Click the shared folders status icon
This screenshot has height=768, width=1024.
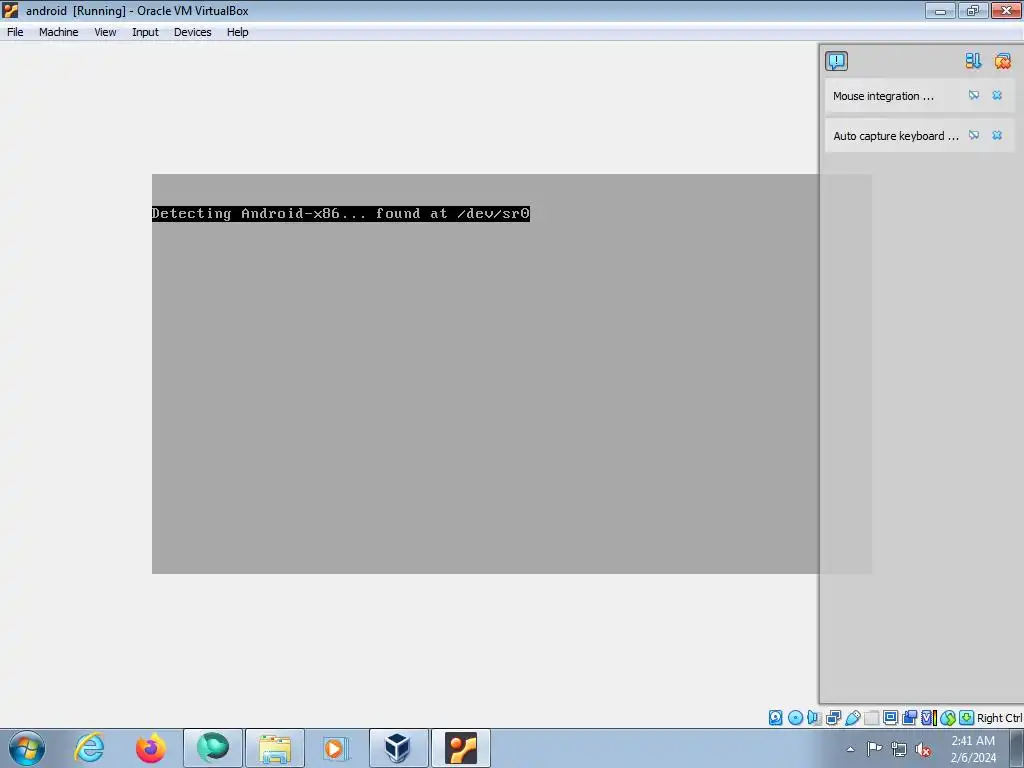pos(872,718)
